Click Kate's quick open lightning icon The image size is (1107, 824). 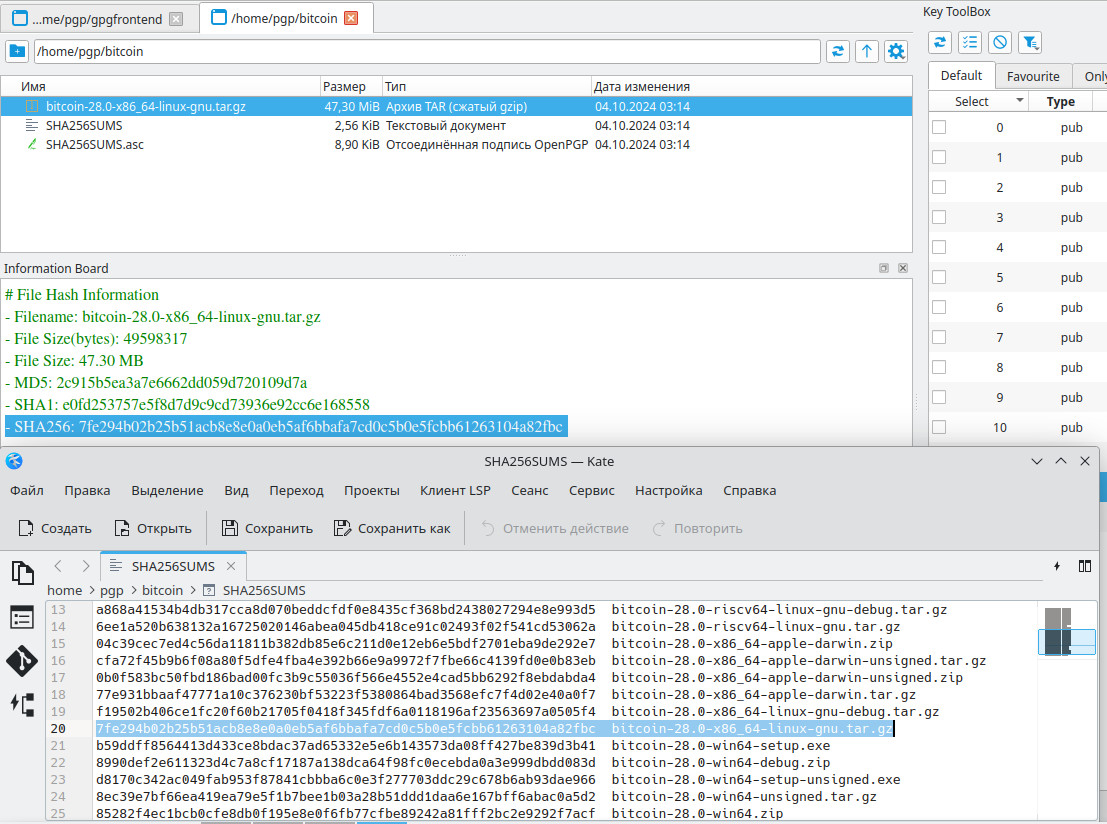click(1057, 566)
